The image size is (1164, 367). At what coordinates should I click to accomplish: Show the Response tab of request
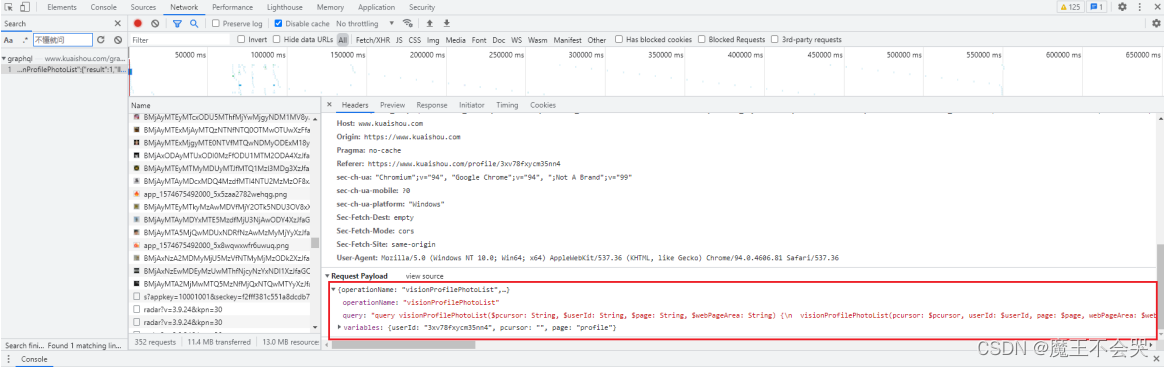coord(432,105)
